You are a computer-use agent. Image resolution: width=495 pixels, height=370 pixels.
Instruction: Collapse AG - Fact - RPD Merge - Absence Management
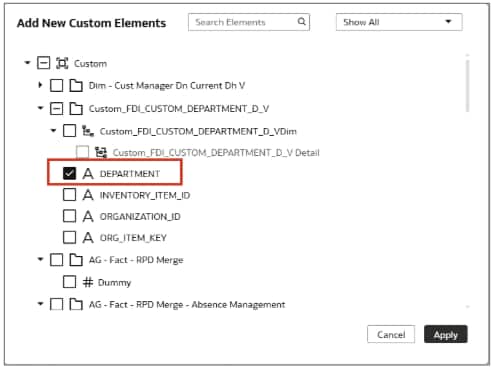click(40, 304)
